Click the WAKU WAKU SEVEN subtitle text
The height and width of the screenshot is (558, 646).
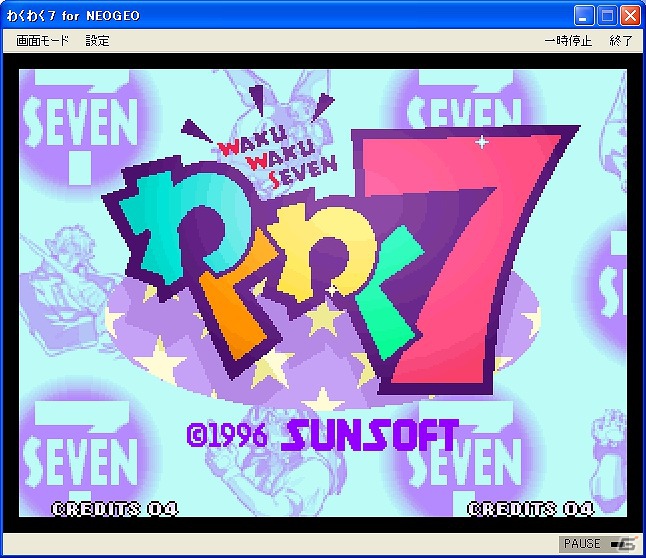(277, 157)
